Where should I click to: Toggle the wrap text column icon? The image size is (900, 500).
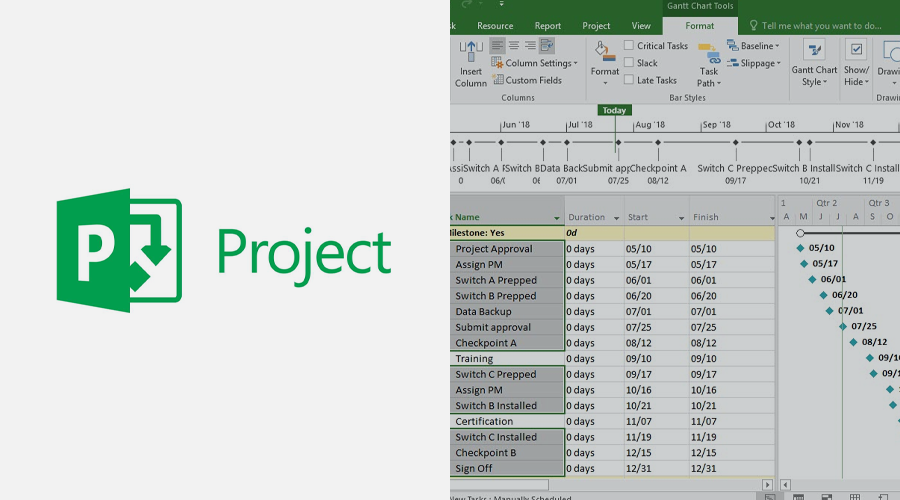coord(547,45)
